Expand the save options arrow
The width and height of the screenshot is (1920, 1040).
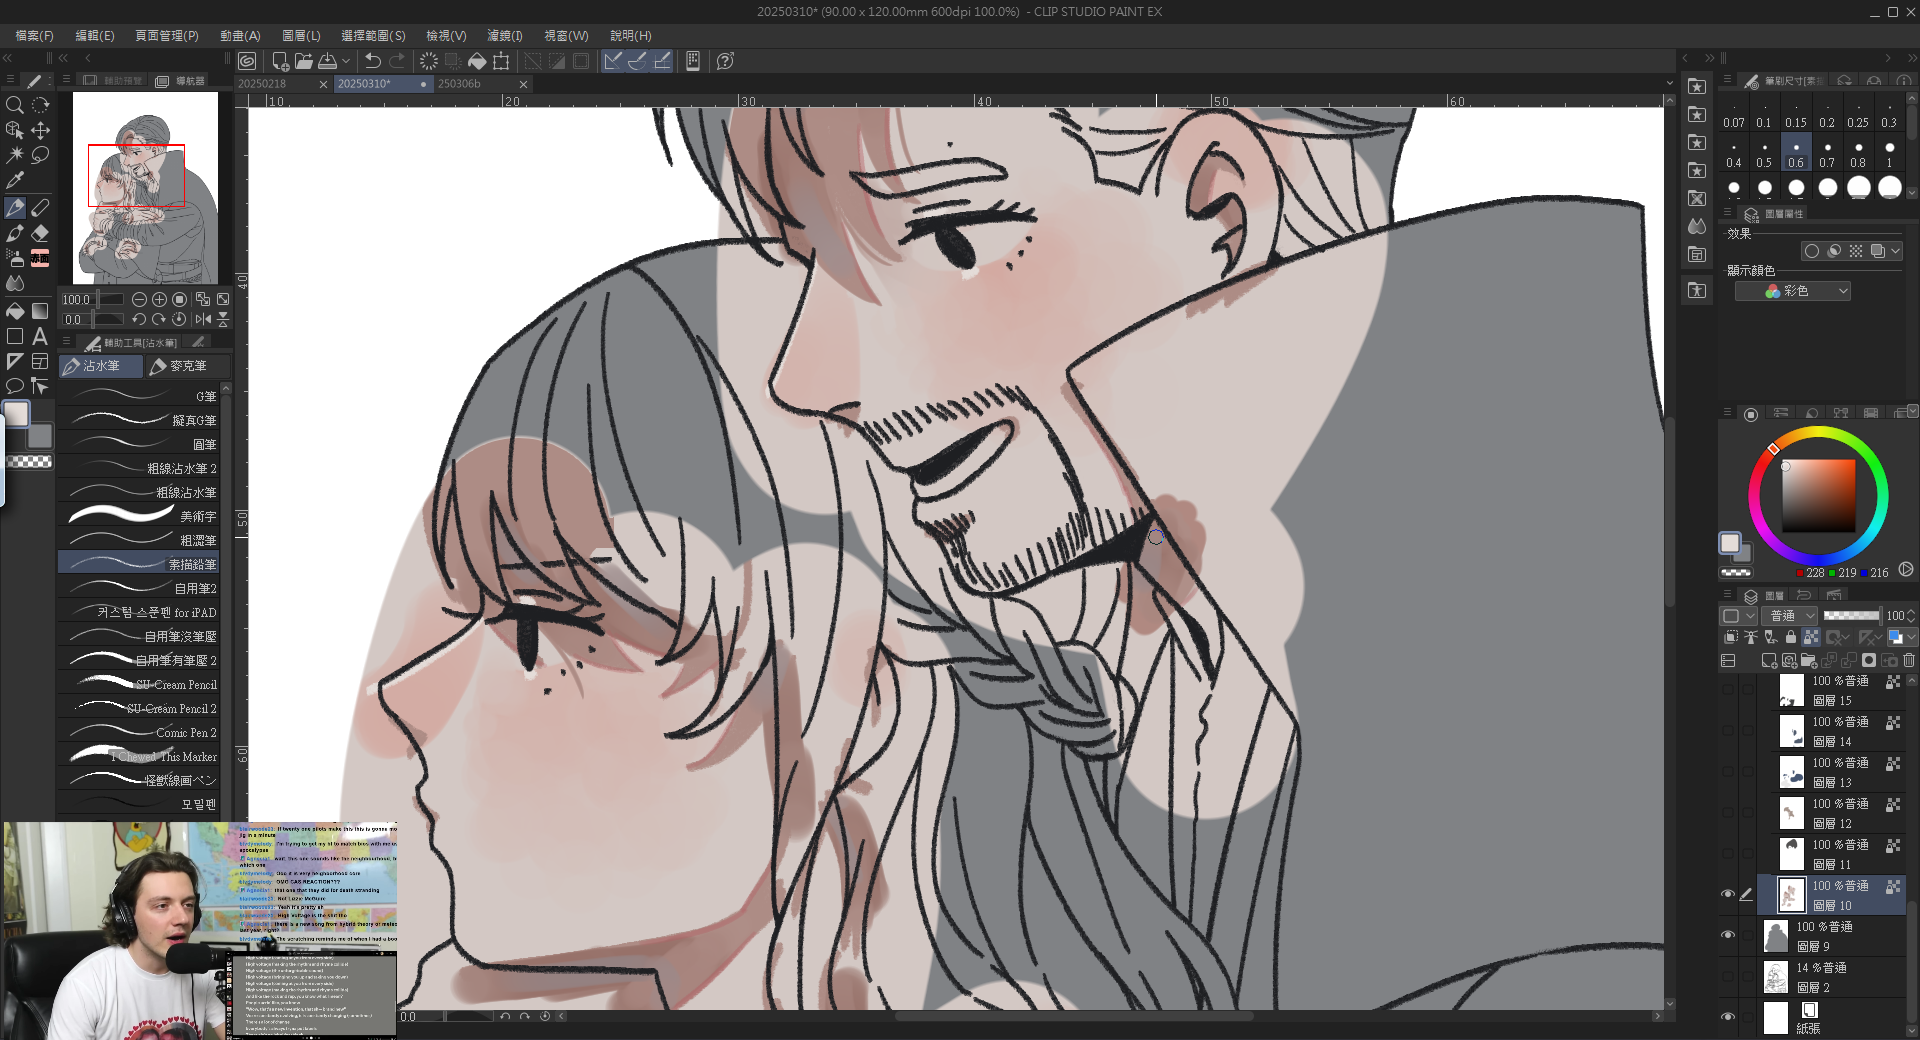click(345, 61)
